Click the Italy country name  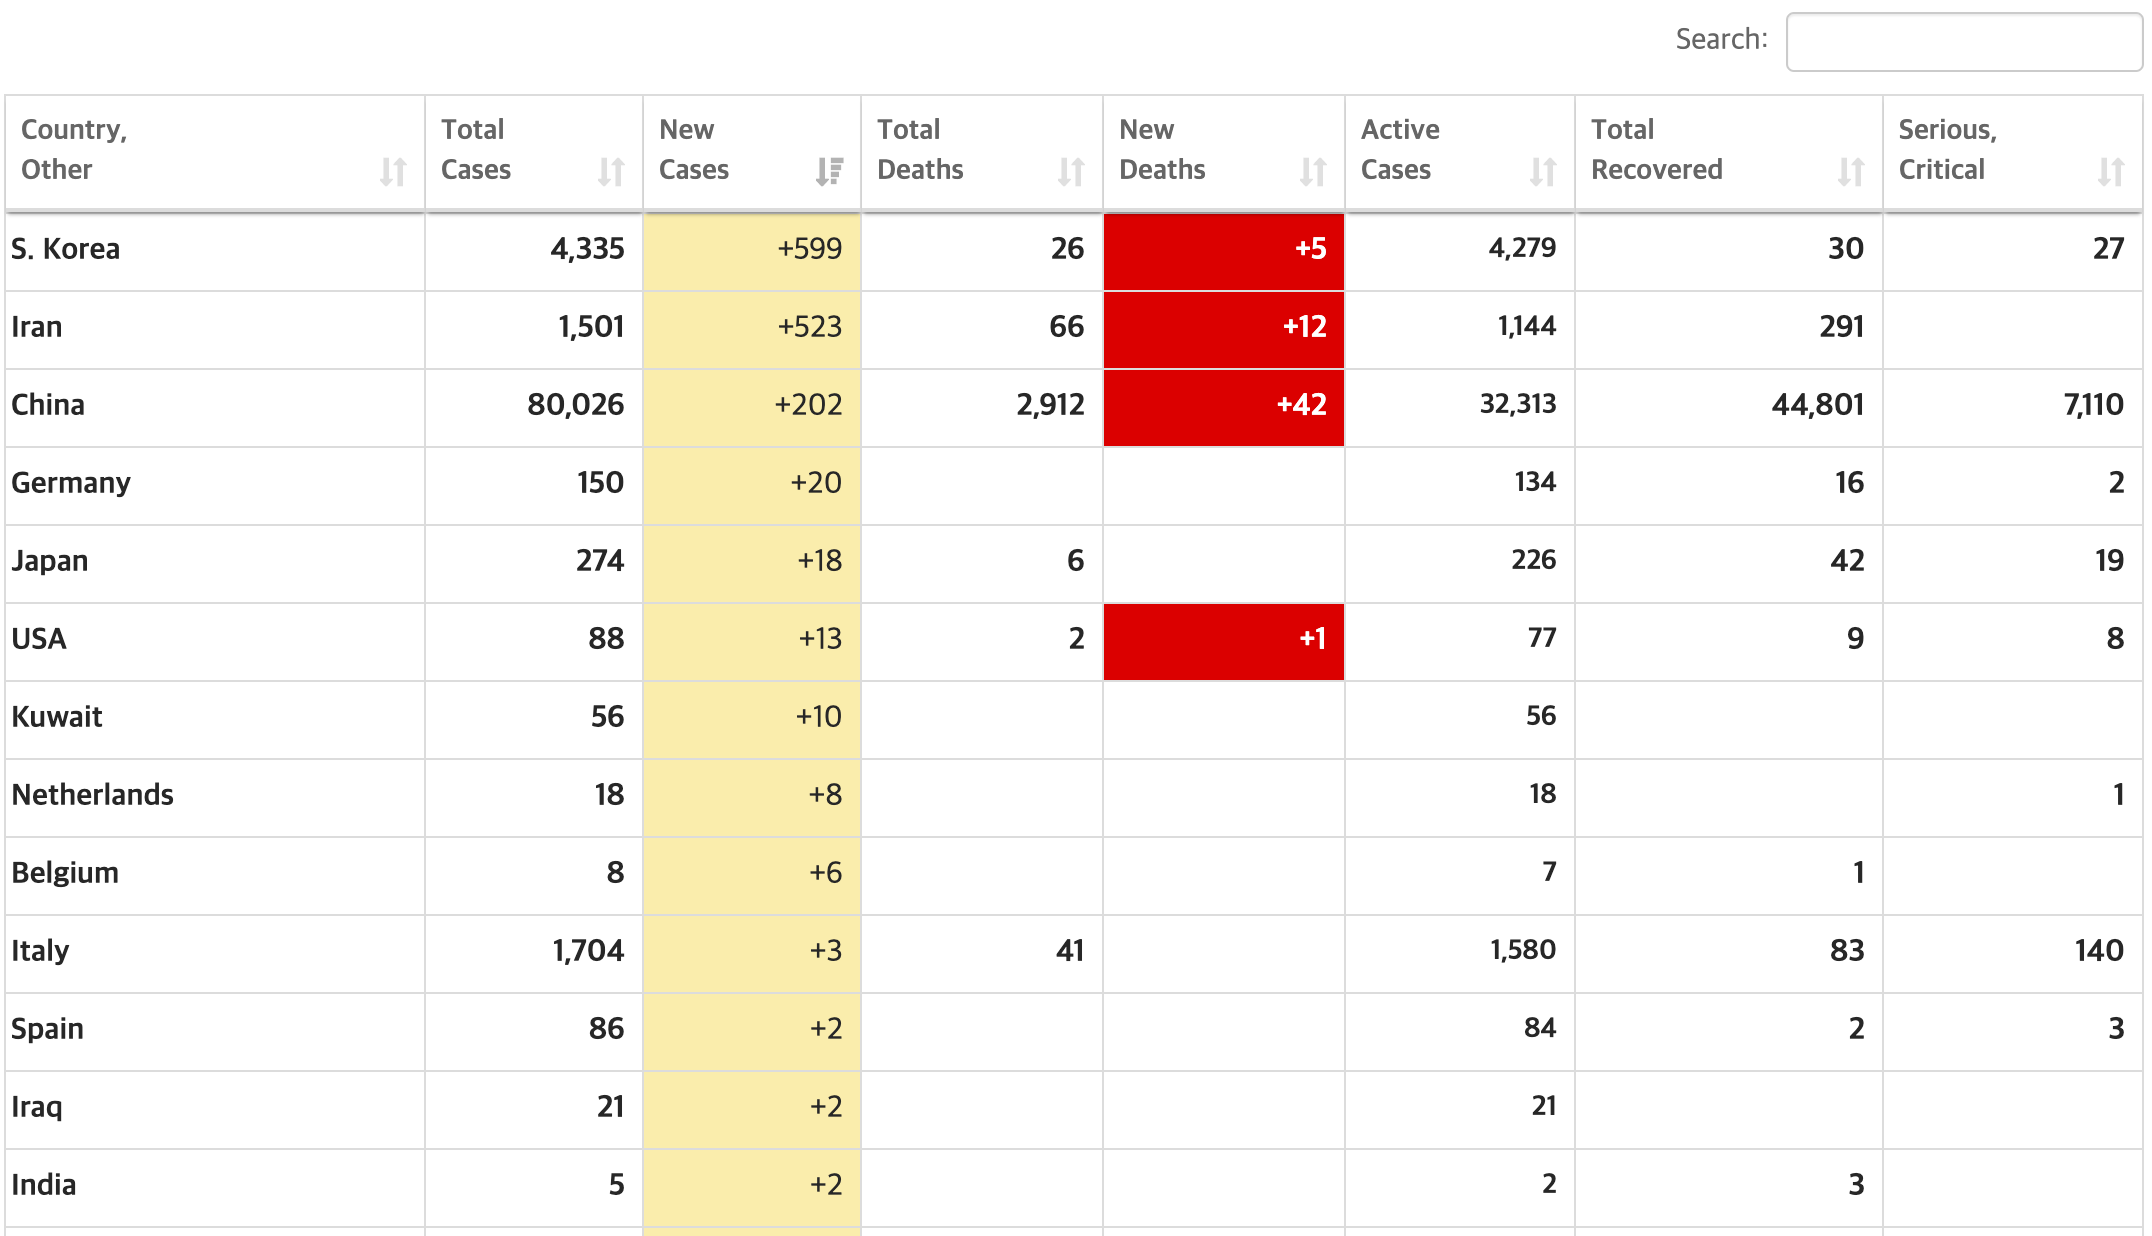40,951
